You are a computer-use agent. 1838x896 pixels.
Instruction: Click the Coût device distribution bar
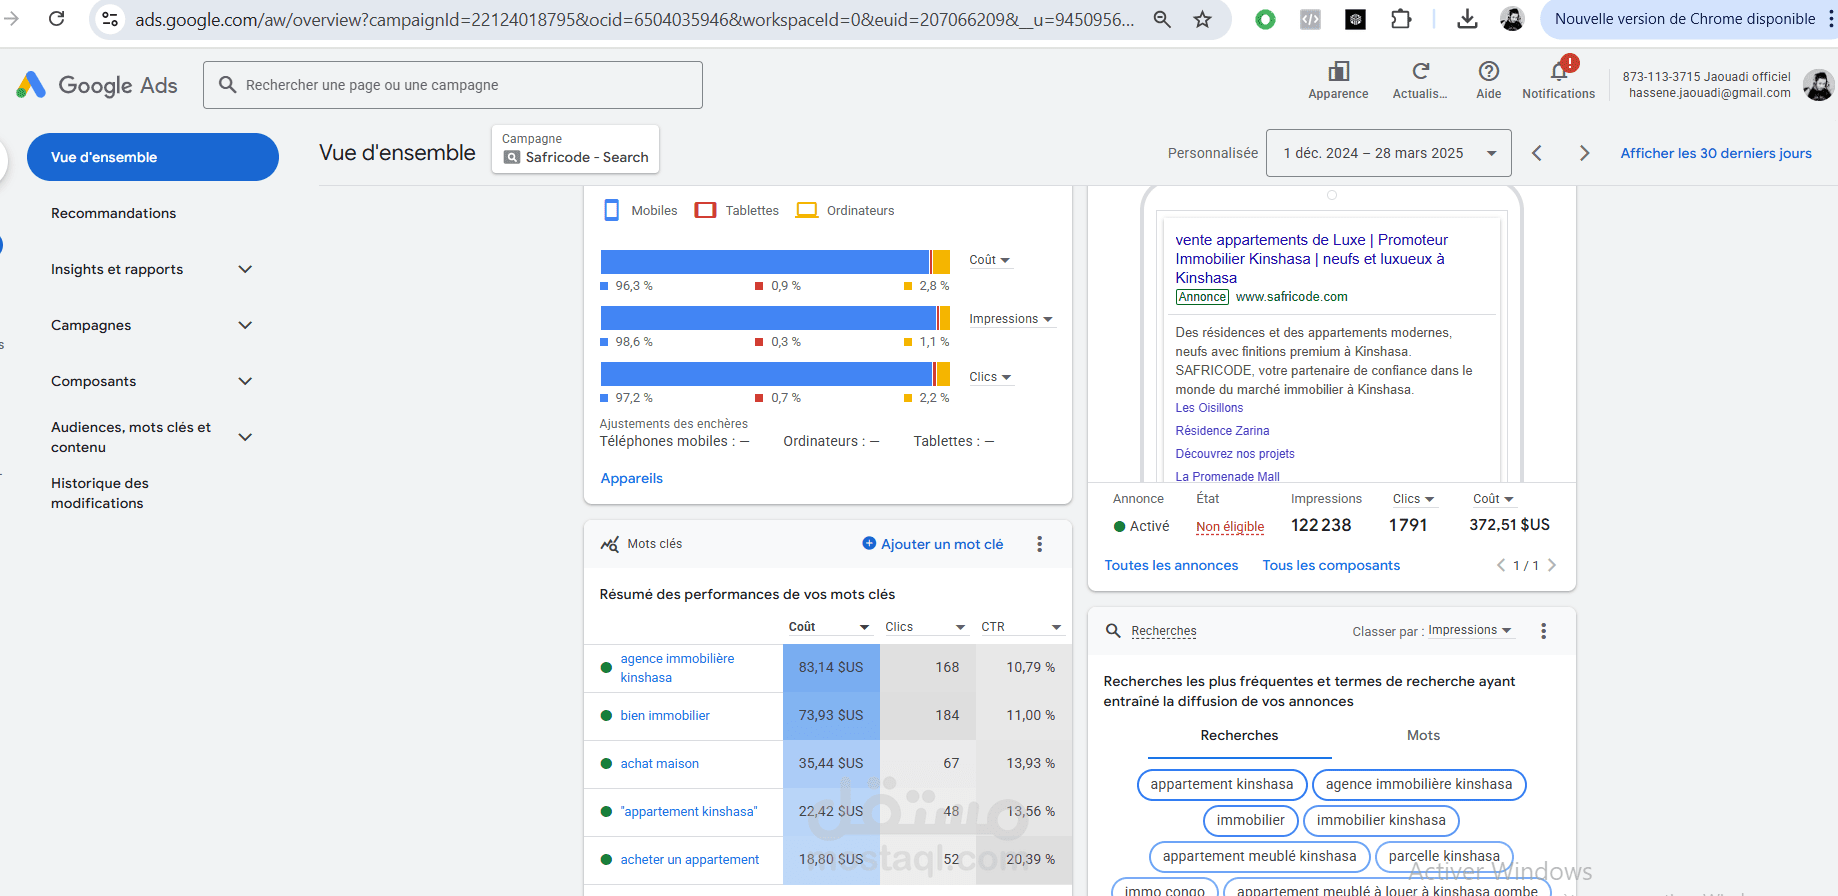pos(775,262)
